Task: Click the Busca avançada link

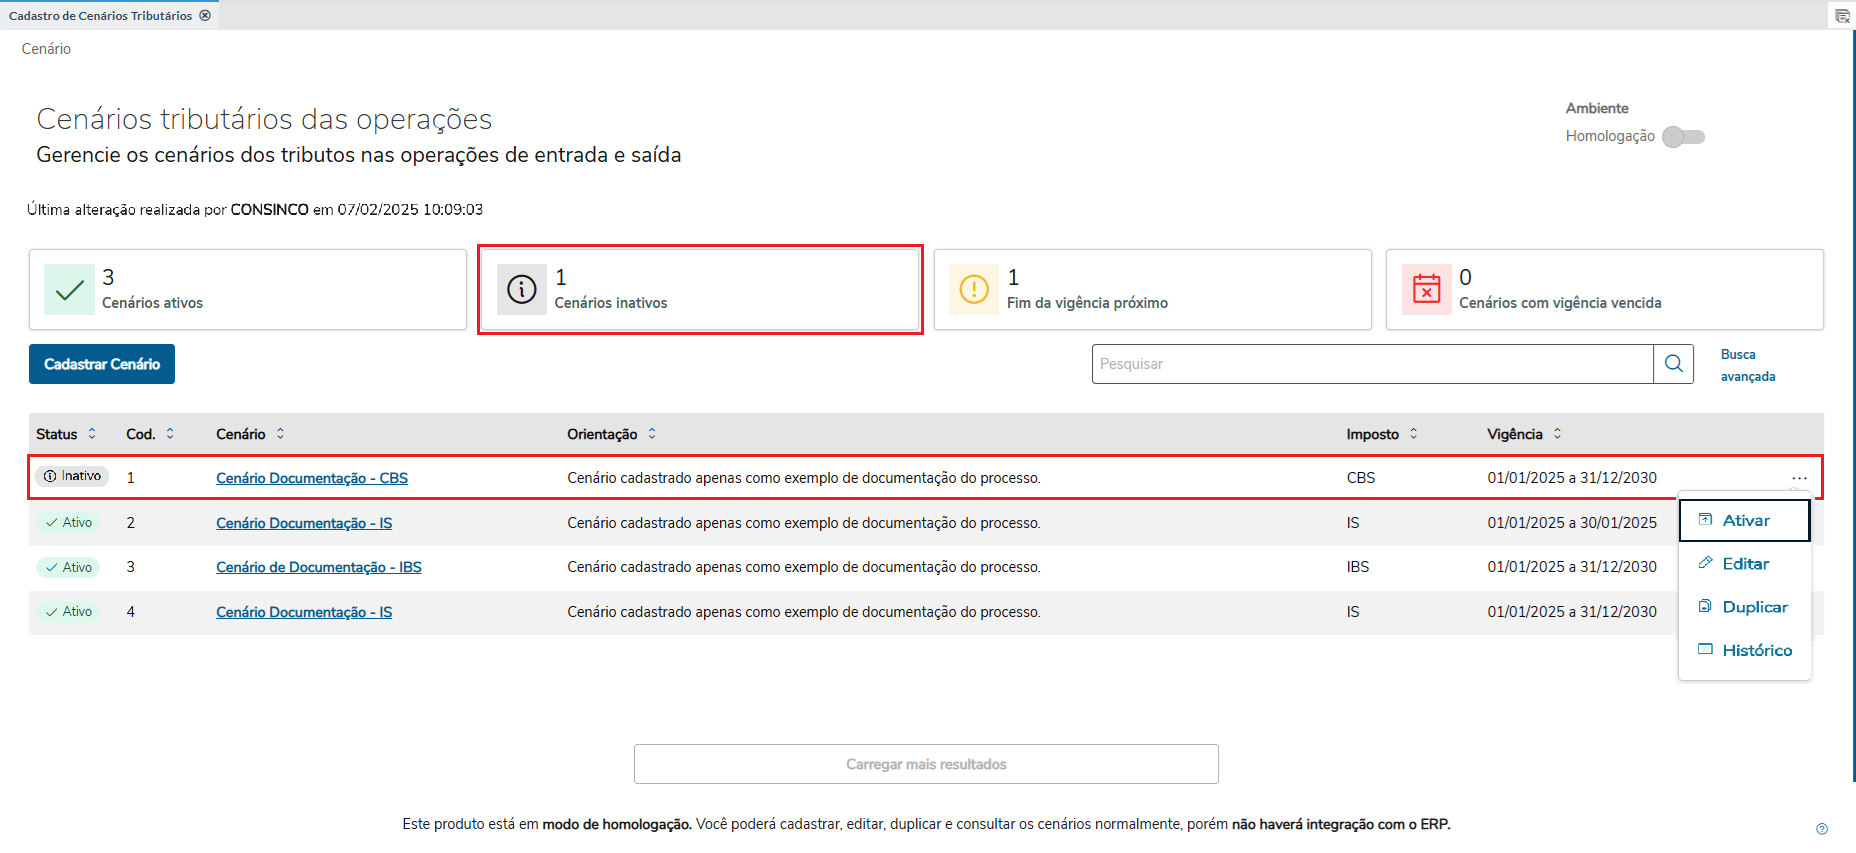Action: coord(1747,365)
